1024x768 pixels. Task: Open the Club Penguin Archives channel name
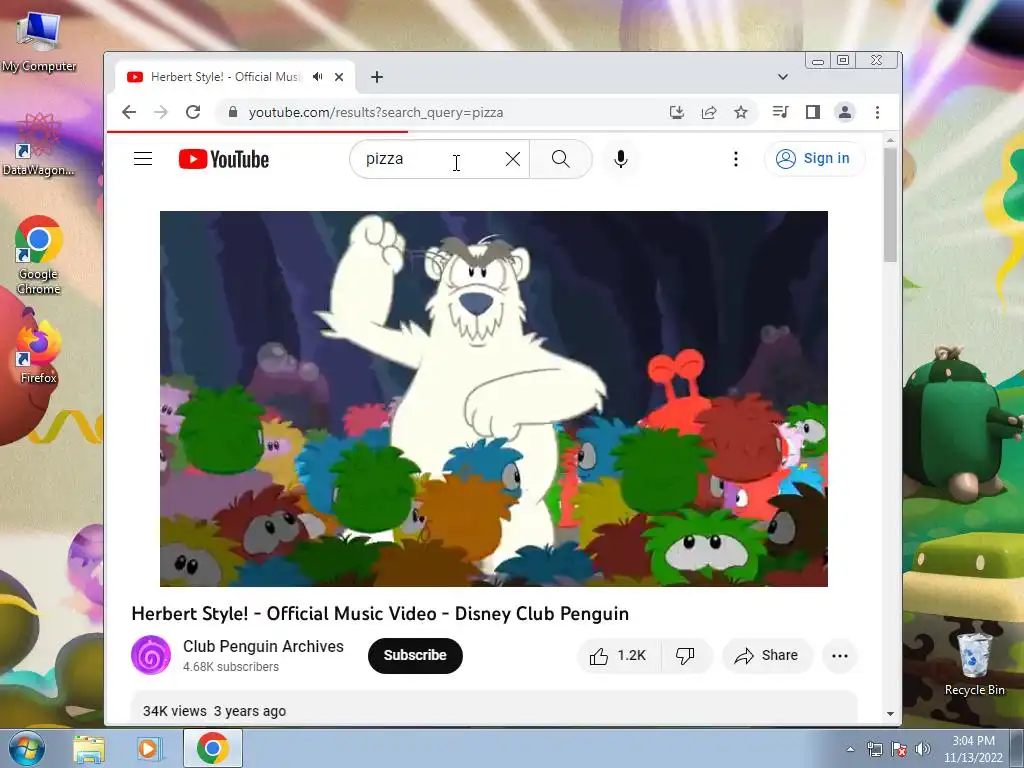tap(263, 646)
